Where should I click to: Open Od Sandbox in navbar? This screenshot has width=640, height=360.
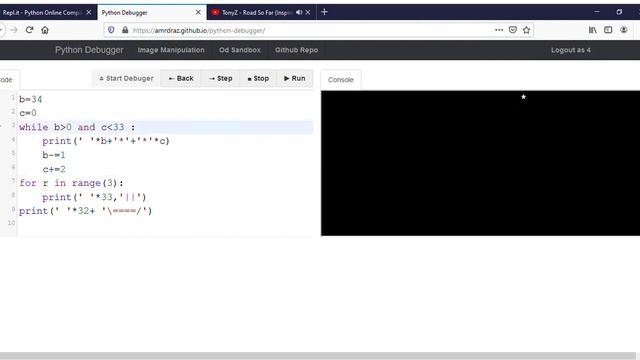click(x=240, y=50)
